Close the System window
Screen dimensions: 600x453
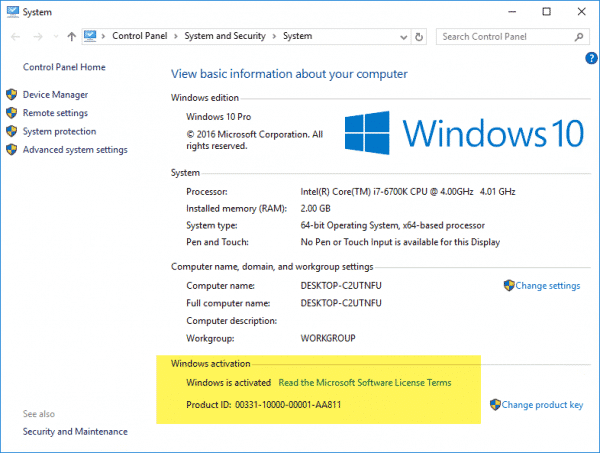coord(581,12)
